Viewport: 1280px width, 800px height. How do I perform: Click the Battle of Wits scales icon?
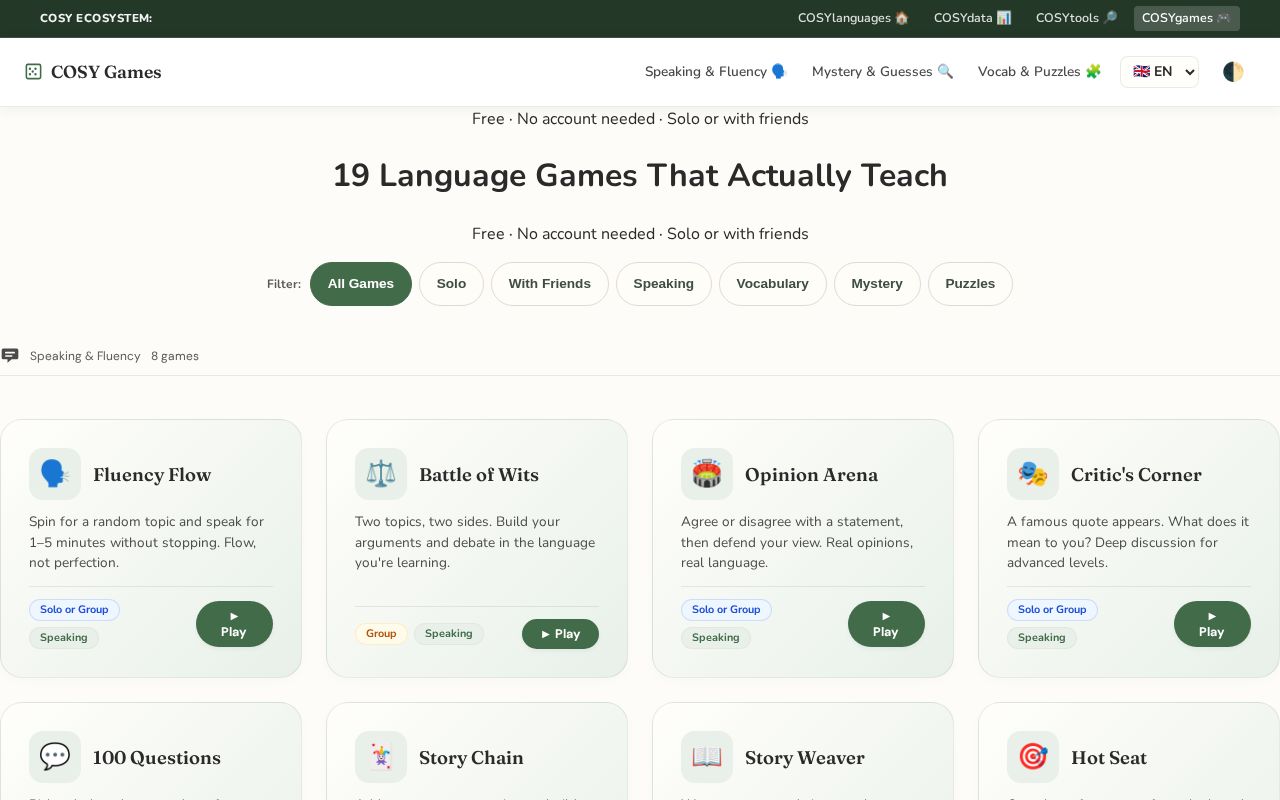(381, 474)
